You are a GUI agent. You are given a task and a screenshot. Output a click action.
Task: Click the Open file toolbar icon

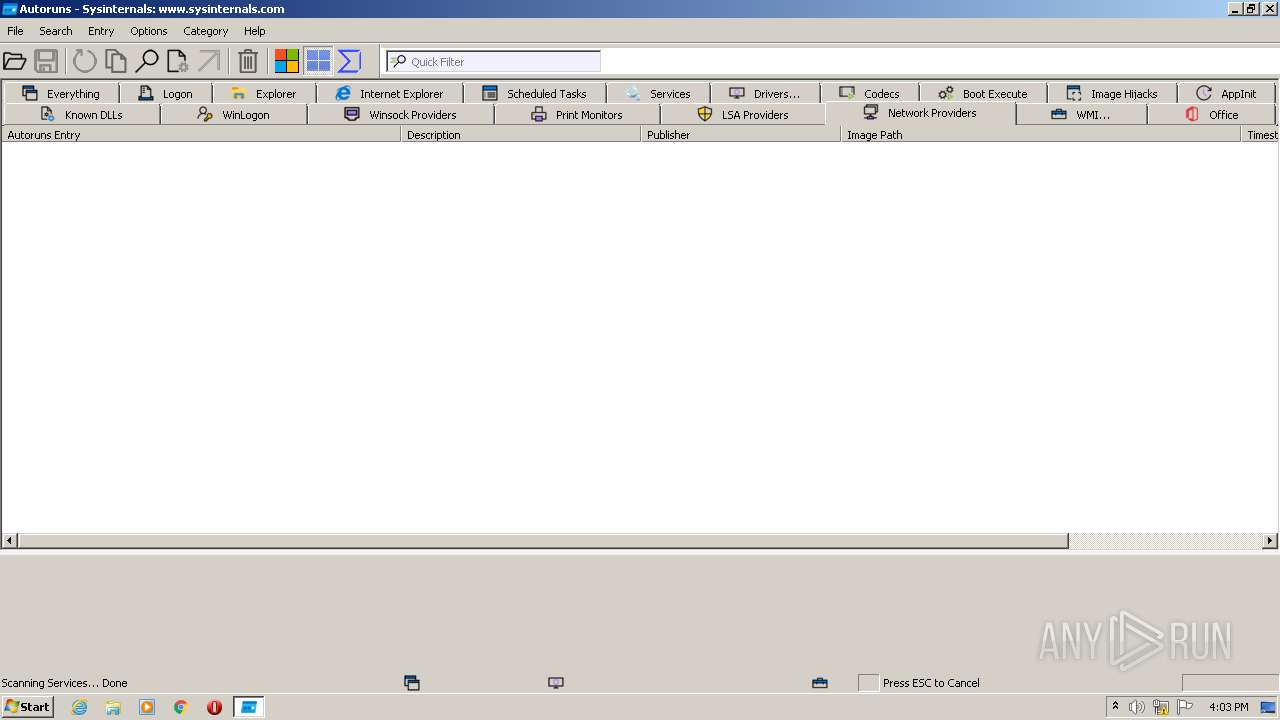(15, 61)
